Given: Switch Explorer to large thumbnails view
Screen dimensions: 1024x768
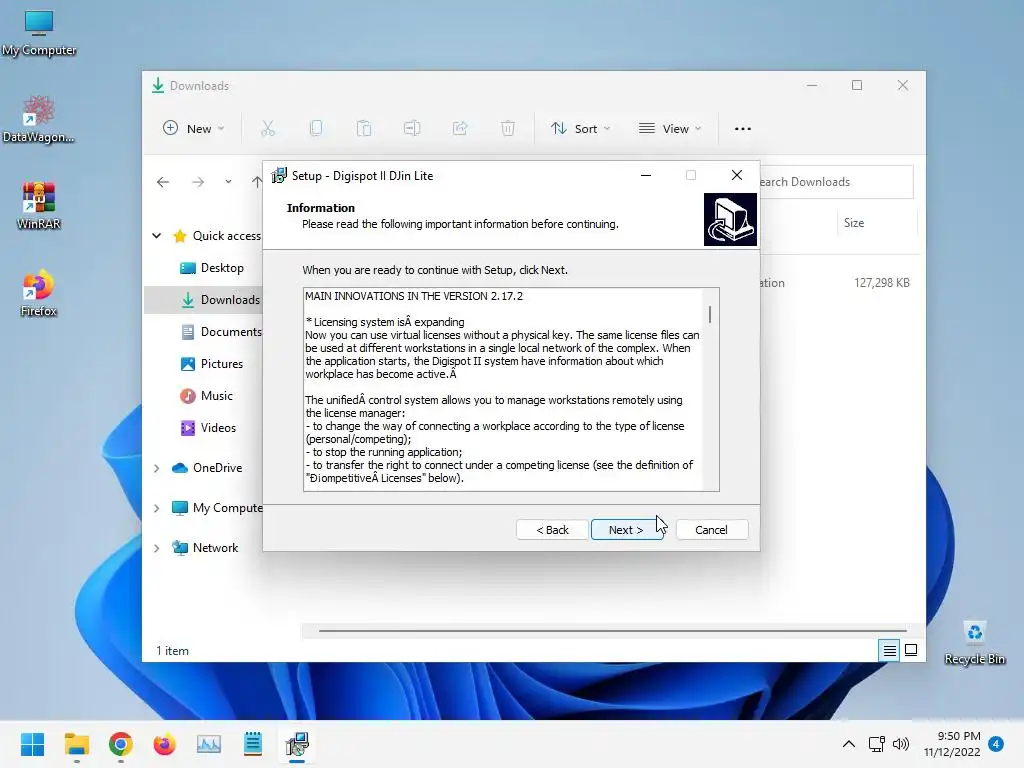Looking at the screenshot, I should click(911, 650).
